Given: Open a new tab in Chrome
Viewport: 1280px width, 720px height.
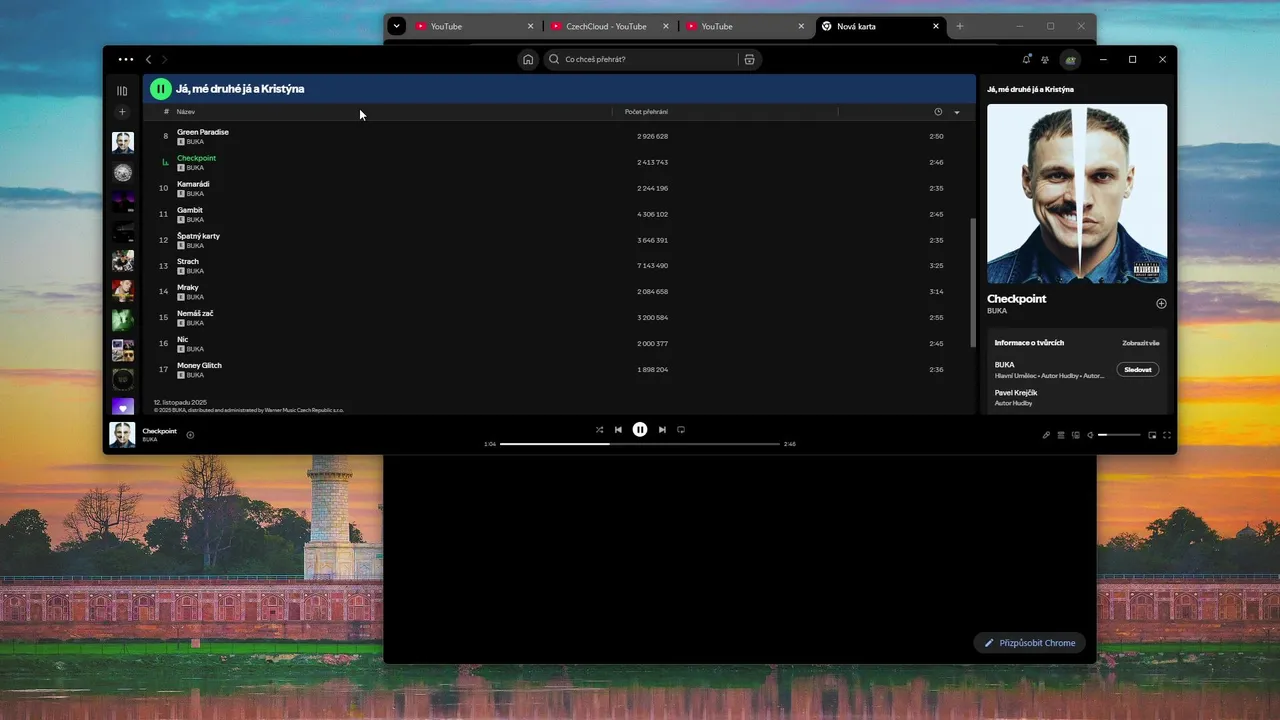Looking at the screenshot, I should (x=960, y=26).
